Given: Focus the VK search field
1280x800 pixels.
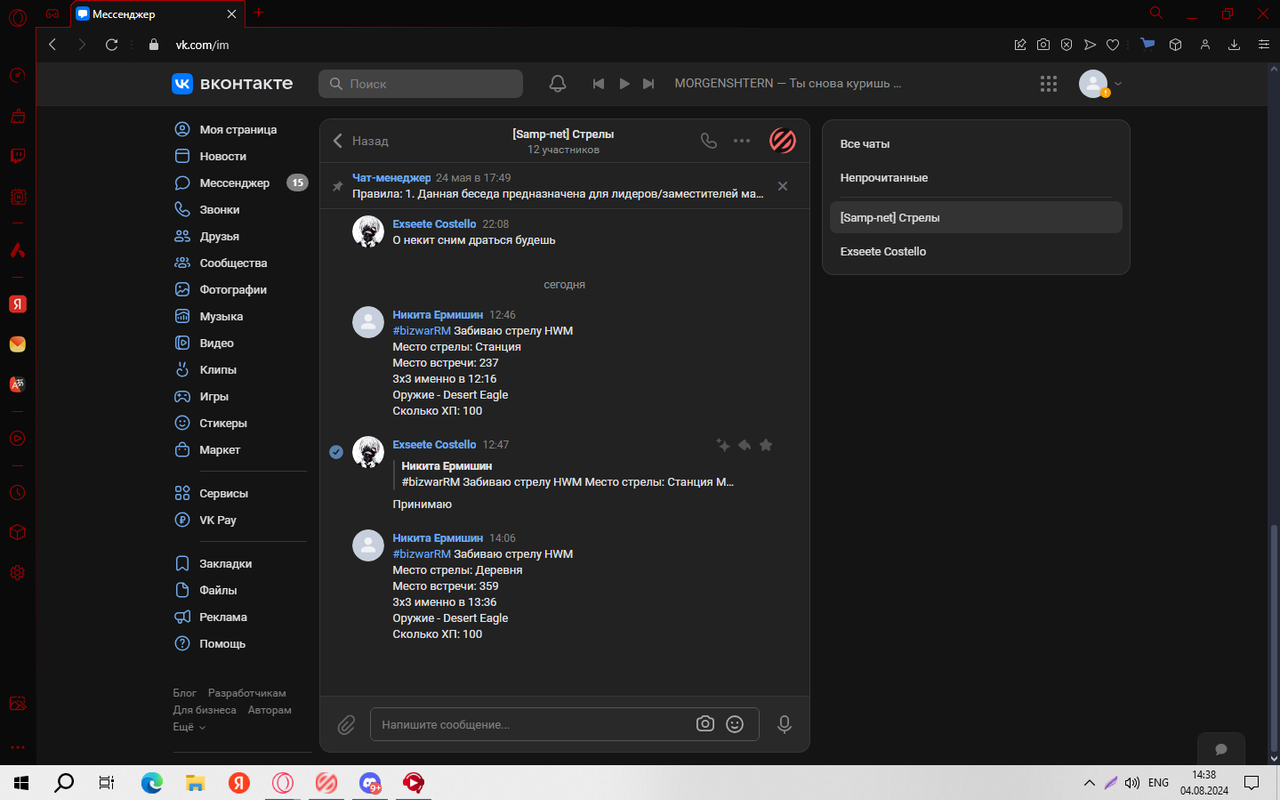Looking at the screenshot, I should (421, 84).
